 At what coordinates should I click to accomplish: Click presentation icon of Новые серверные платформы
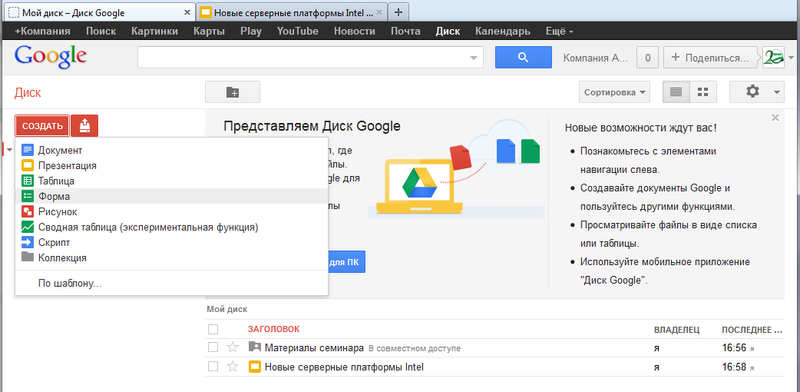click(254, 366)
